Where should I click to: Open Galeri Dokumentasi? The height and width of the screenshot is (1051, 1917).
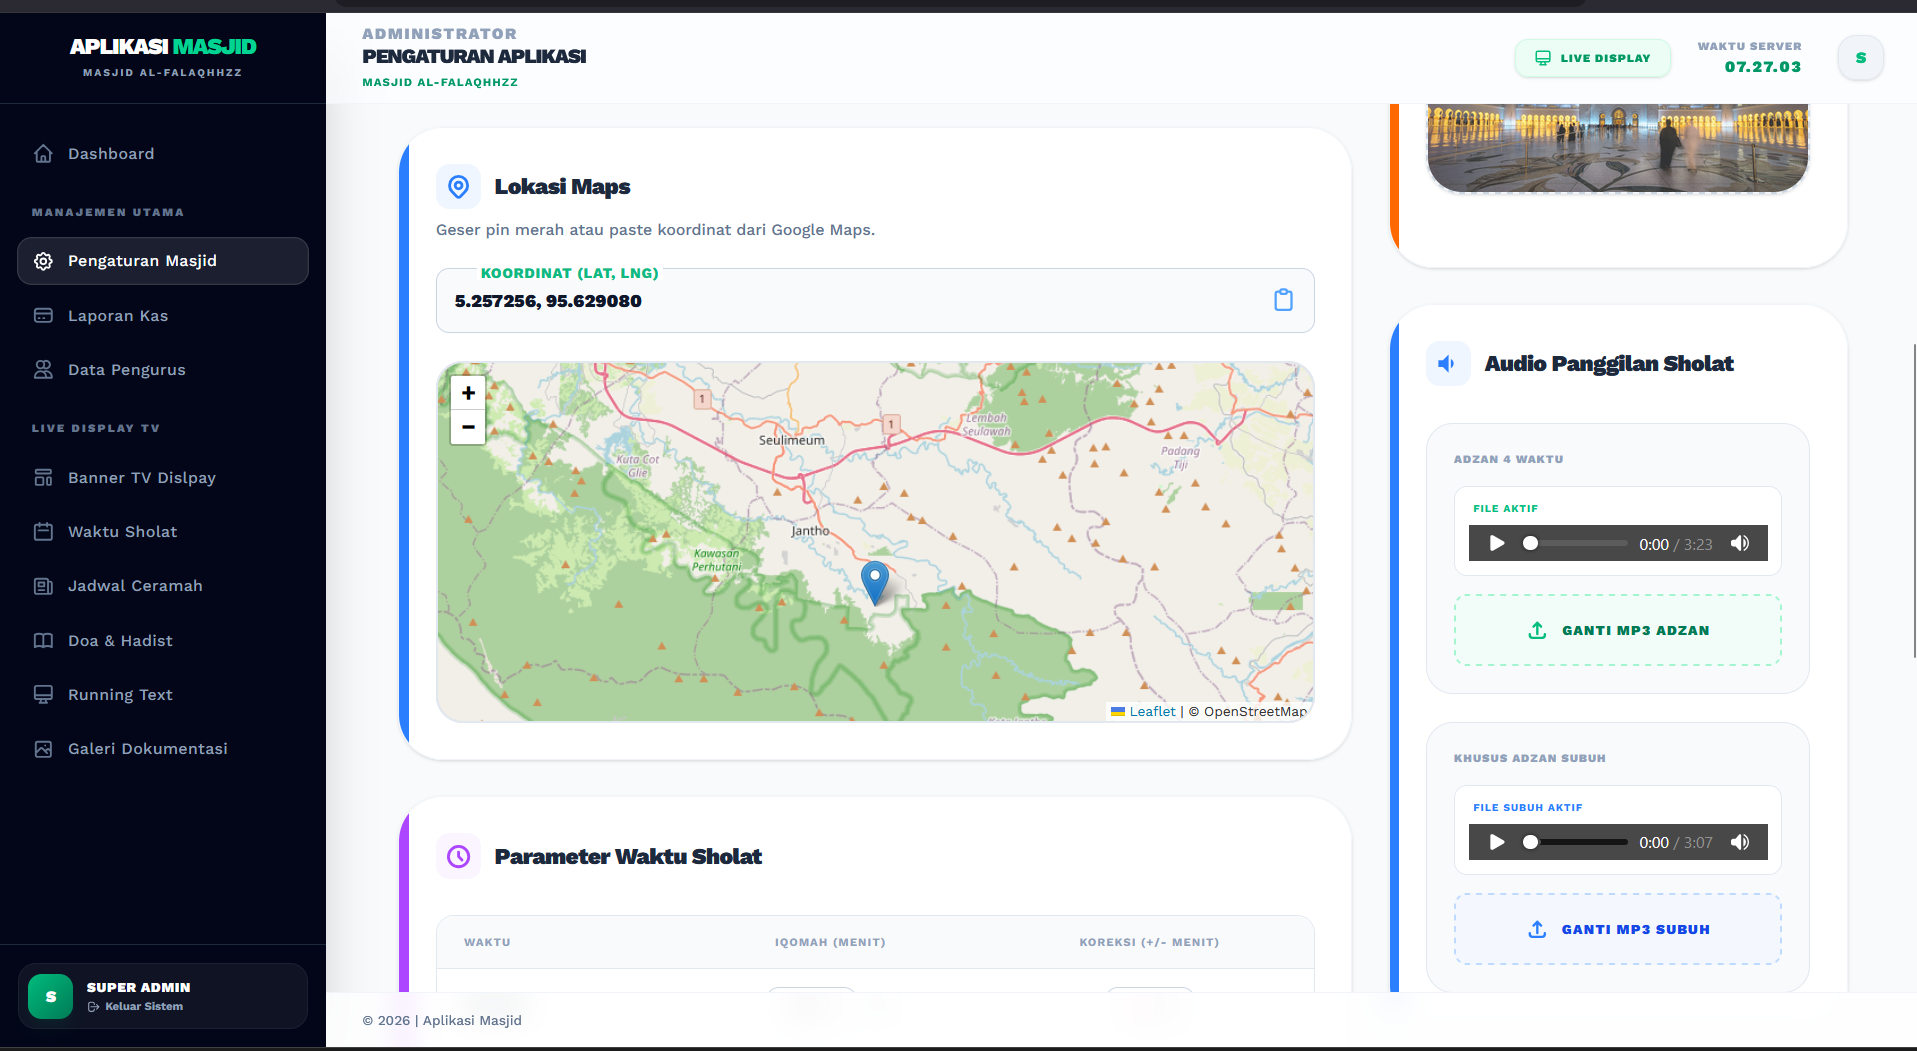(163, 749)
